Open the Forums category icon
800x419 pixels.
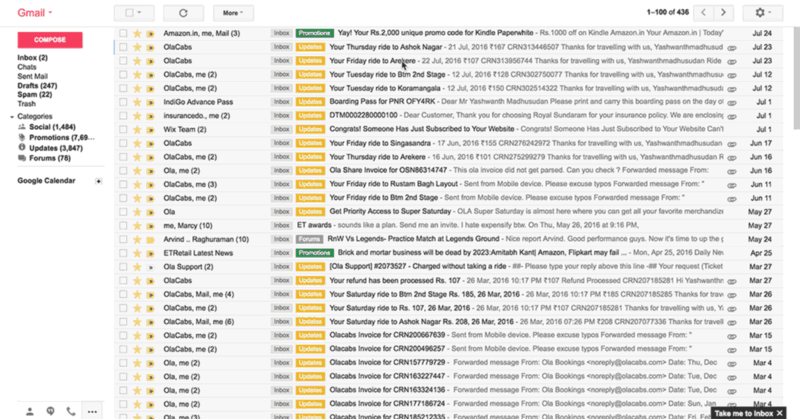tap(21, 158)
